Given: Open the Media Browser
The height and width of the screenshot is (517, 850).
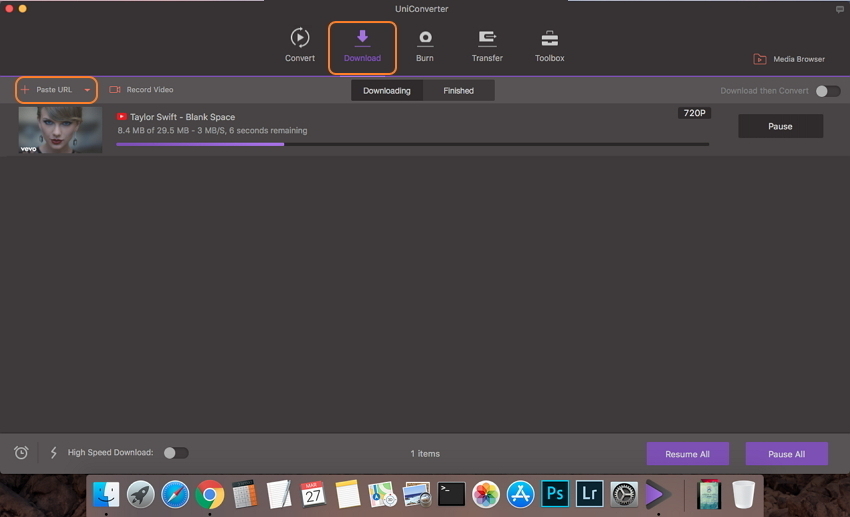Looking at the screenshot, I should click(789, 59).
